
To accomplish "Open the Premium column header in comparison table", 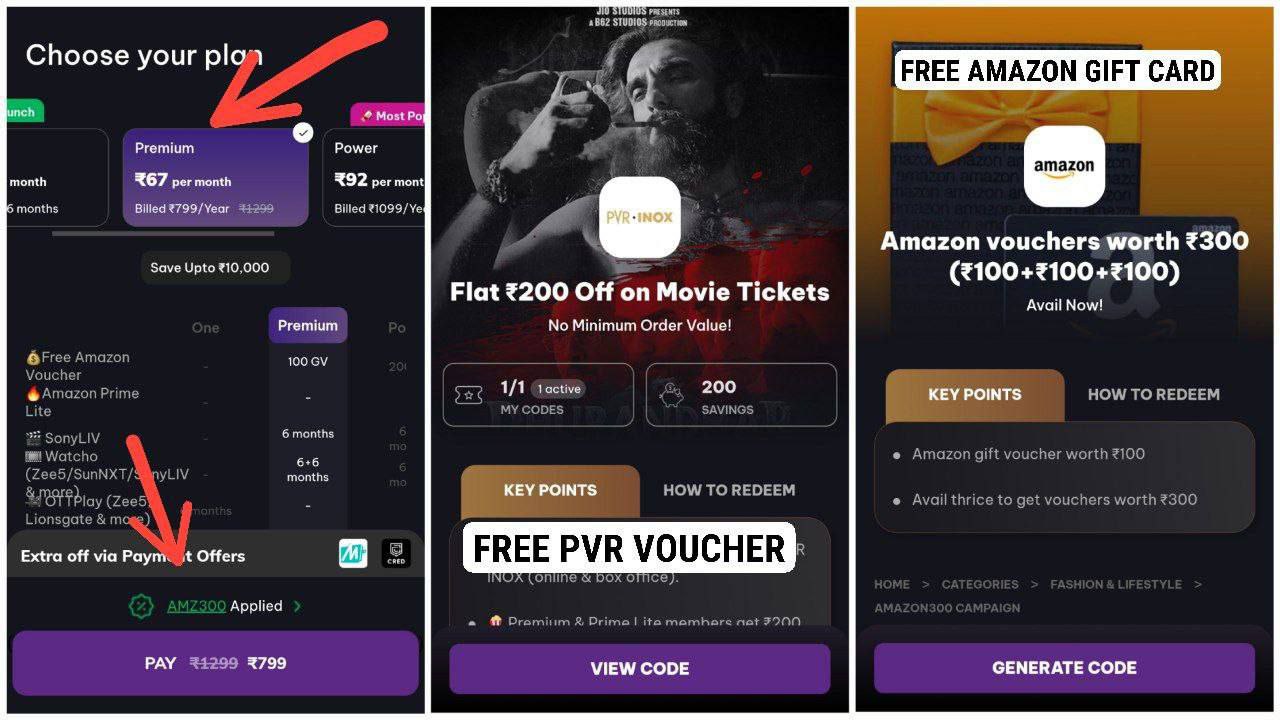I will coord(308,325).
